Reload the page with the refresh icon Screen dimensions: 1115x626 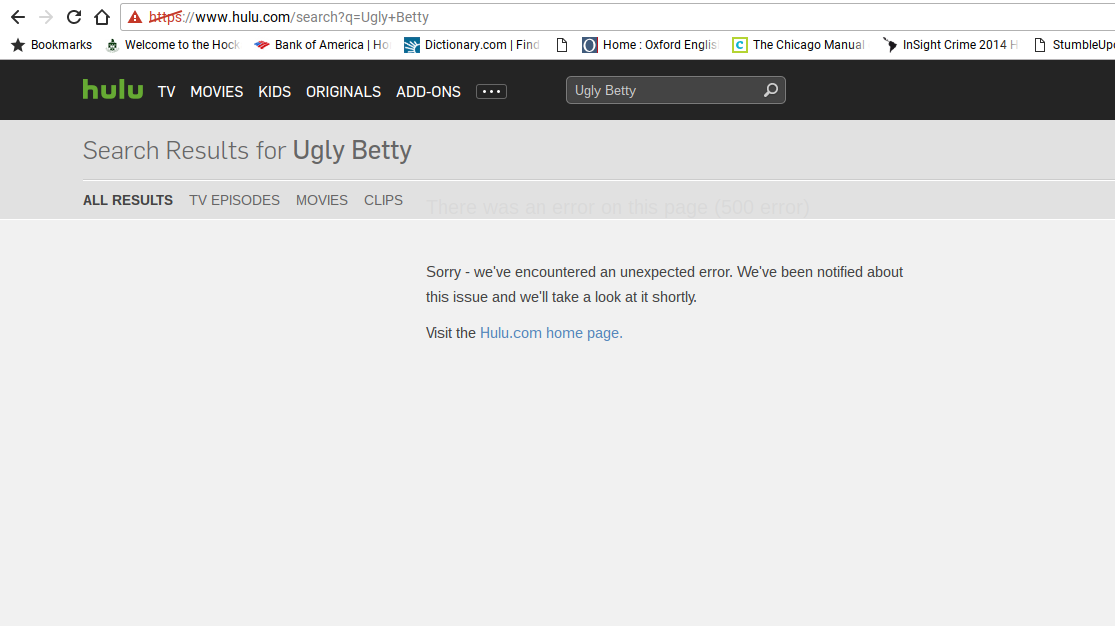tap(74, 17)
